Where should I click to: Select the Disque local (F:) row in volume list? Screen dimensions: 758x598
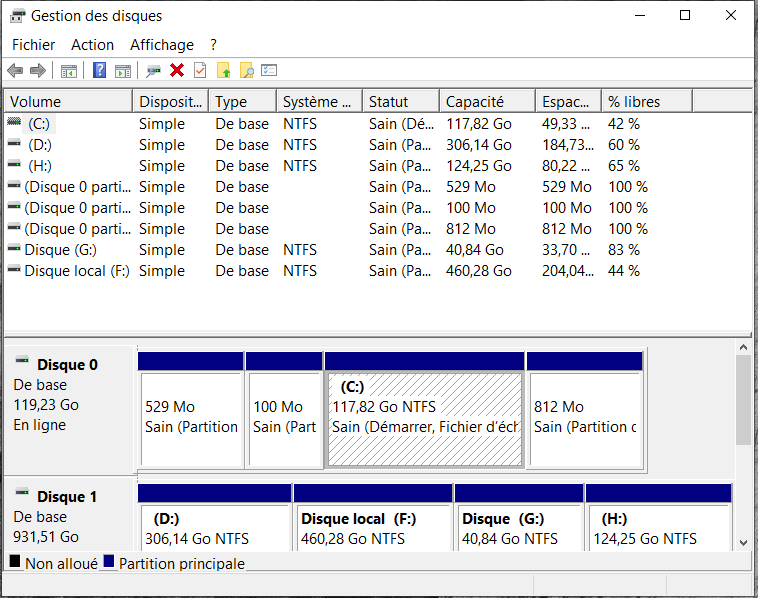77,271
